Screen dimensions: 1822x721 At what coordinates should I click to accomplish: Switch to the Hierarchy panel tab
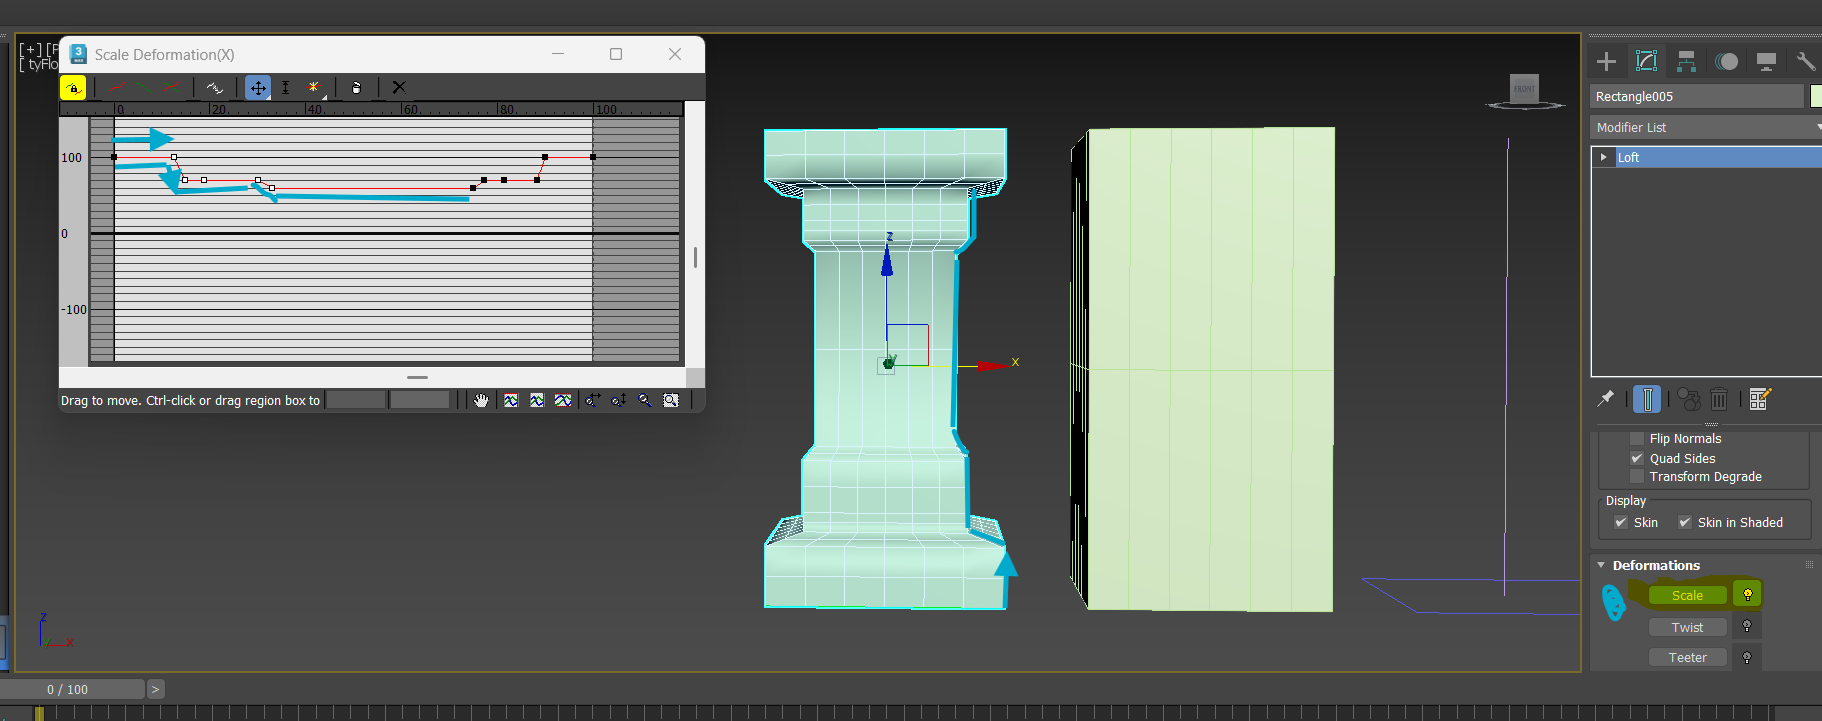tap(1686, 61)
